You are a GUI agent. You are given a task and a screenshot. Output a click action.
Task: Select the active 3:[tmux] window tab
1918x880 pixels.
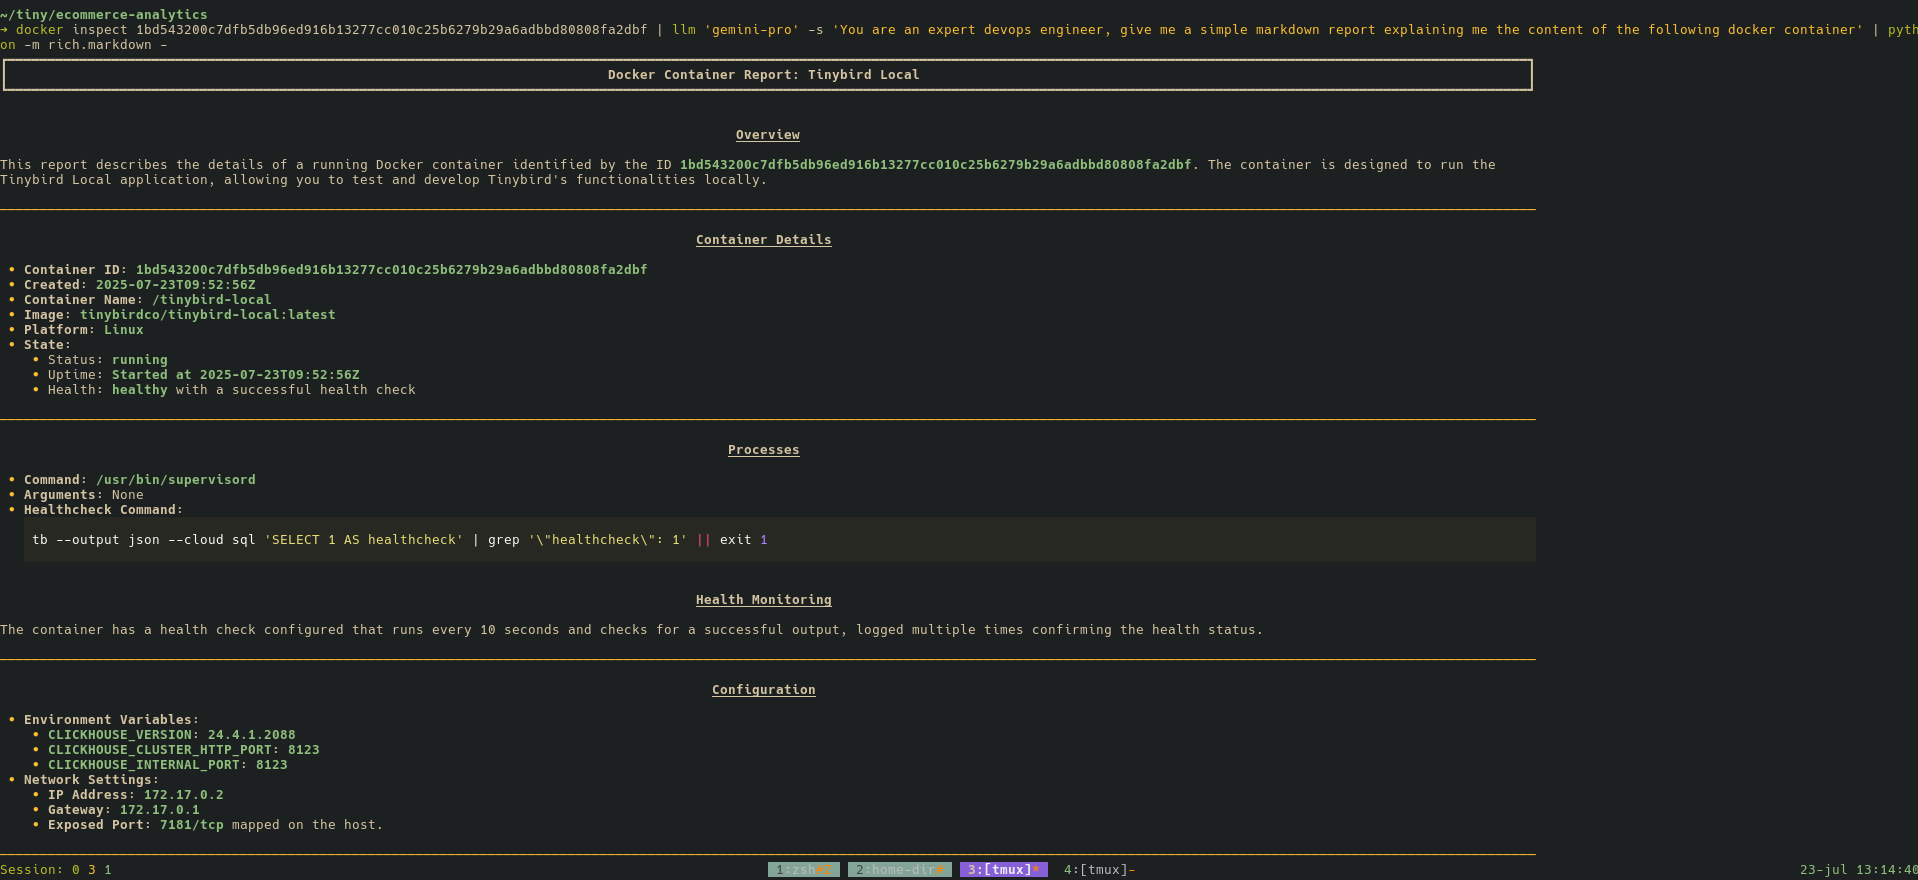pyautogui.click(x=1003, y=870)
